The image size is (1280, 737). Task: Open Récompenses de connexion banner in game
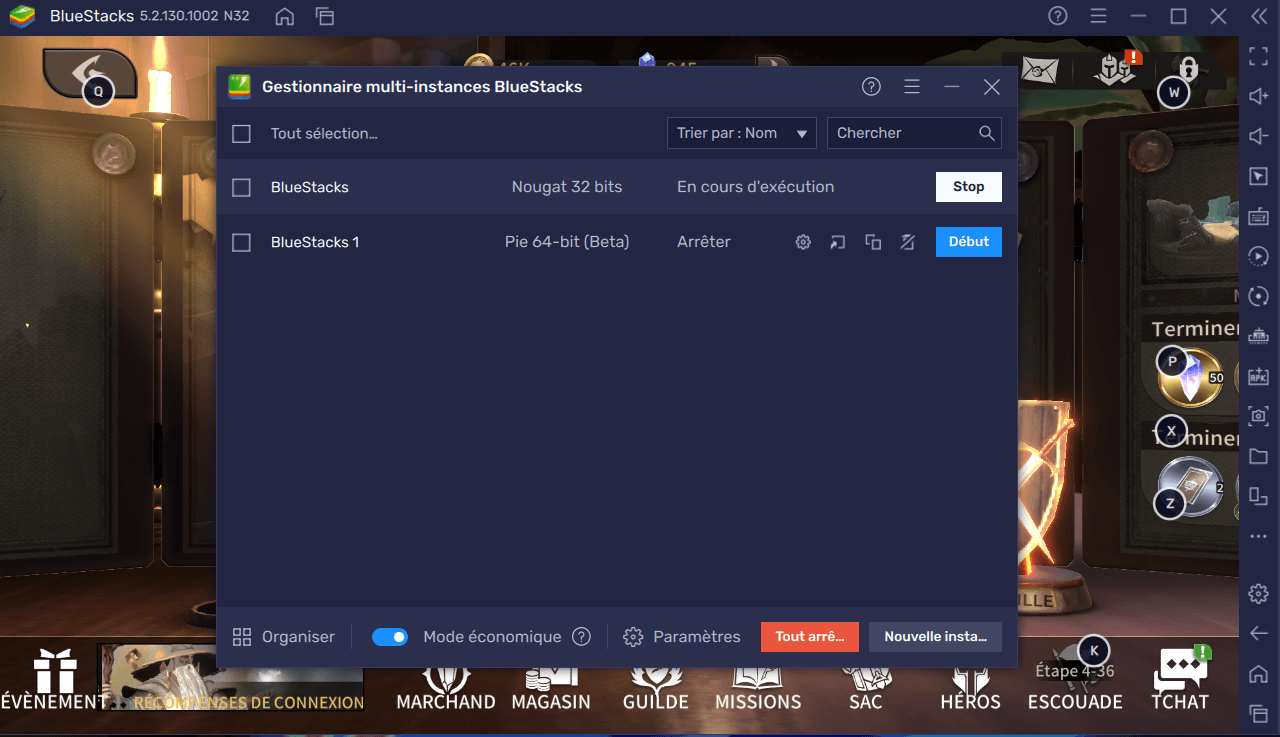[231, 677]
